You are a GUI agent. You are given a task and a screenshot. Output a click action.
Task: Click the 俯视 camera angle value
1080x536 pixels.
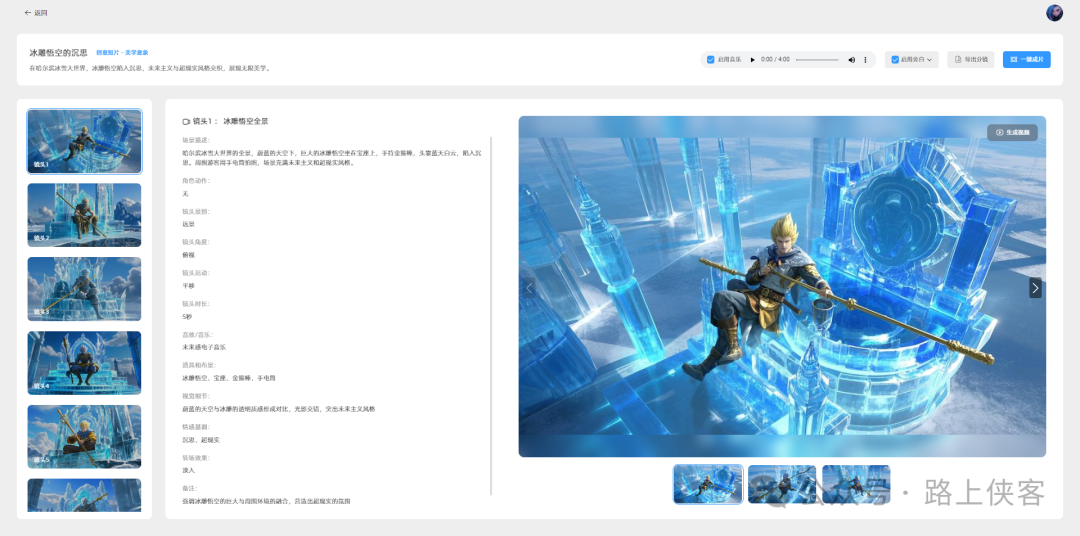188,255
